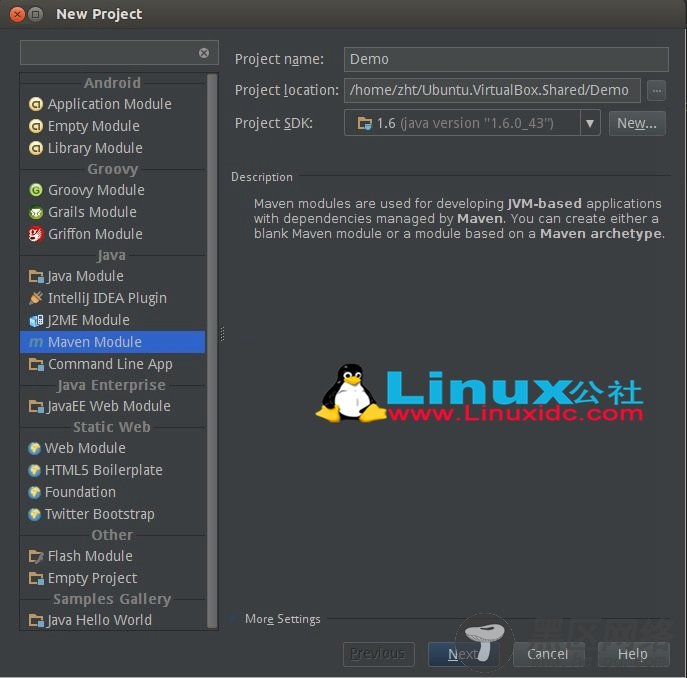Click the Foundation globe icon
The image size is (687, 678).
coord(34,492)
